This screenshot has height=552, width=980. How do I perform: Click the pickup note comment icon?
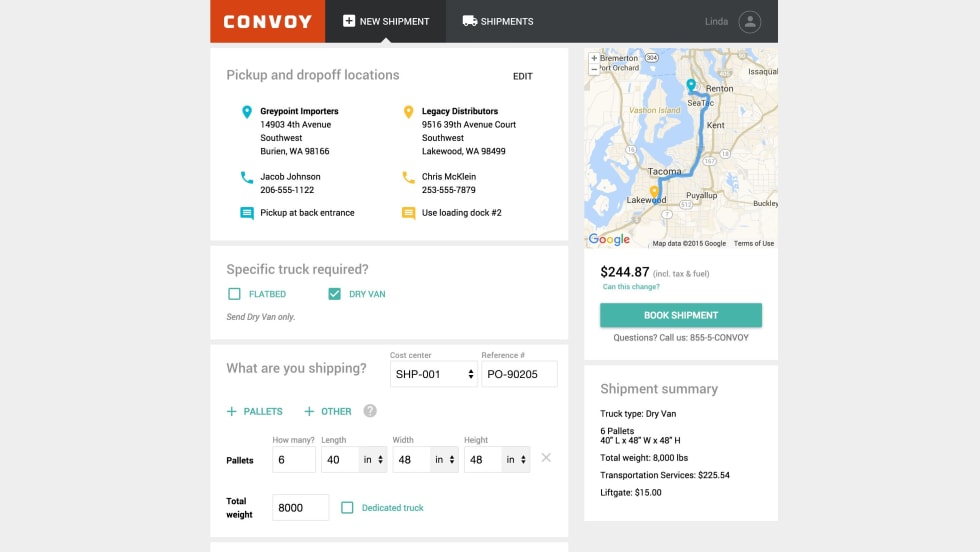[247, 213]
